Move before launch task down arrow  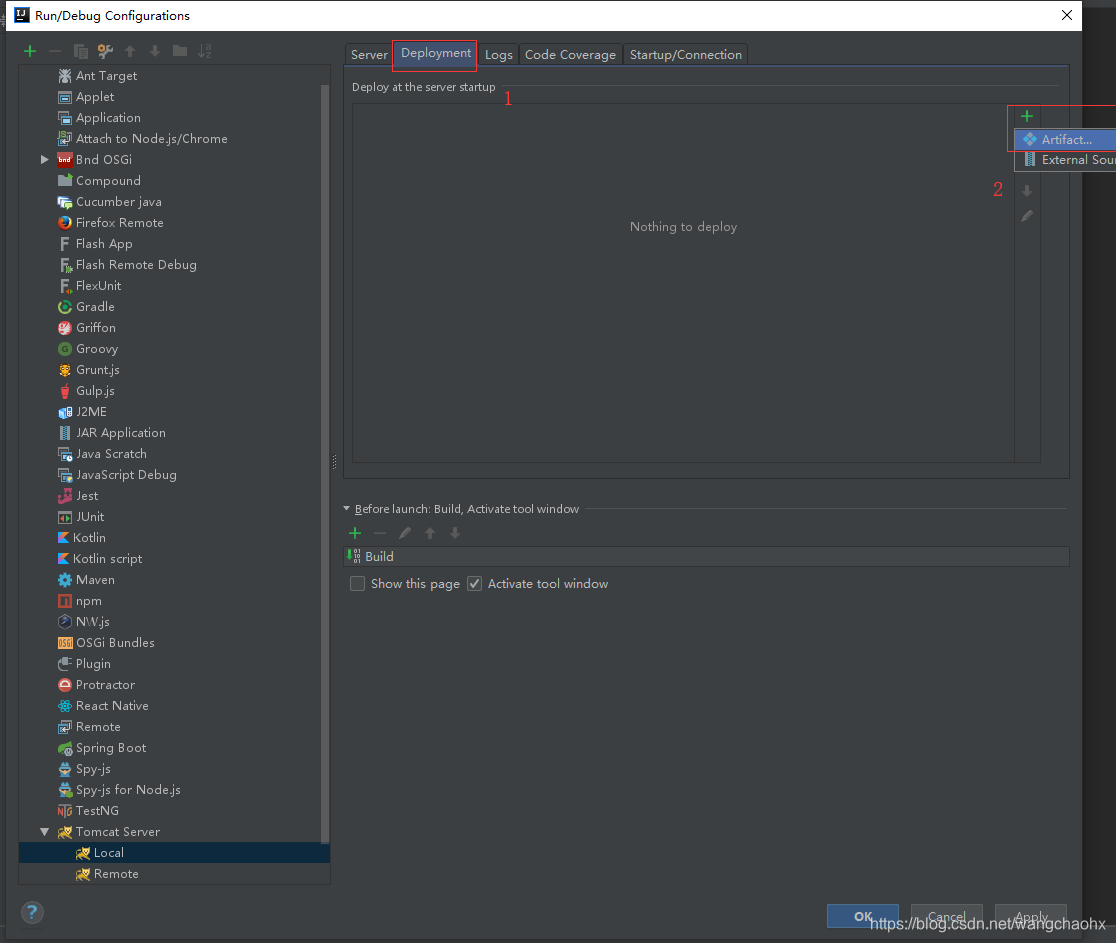(x=455, y=533)
